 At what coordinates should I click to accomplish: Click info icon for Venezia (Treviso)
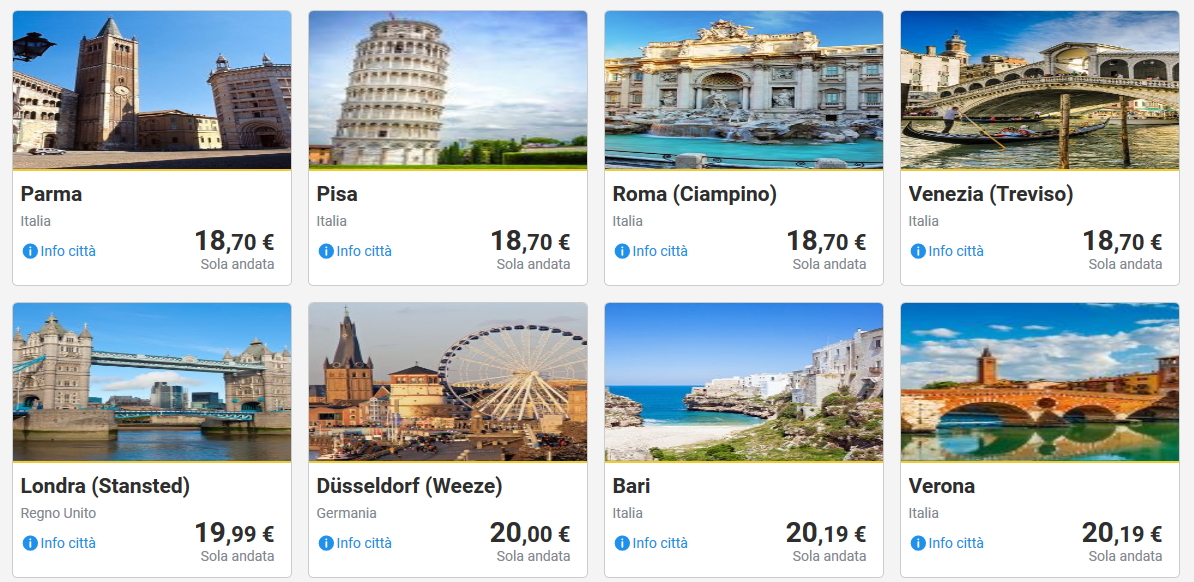point(918,251)
